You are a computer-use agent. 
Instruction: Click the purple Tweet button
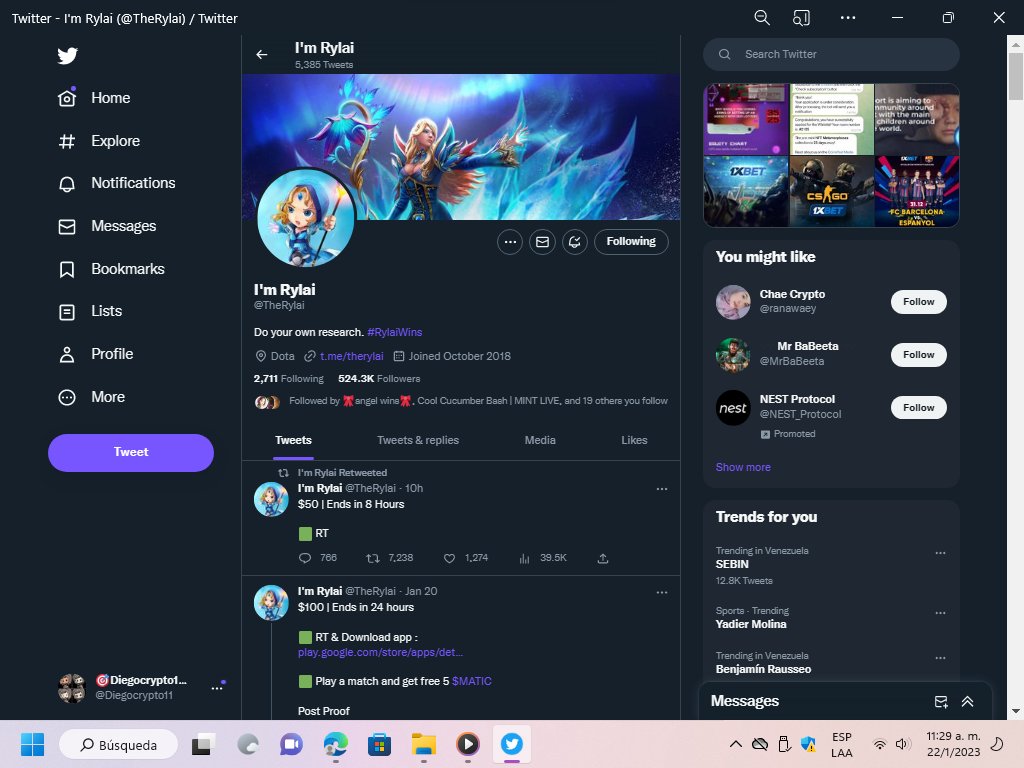coord(131,453)
